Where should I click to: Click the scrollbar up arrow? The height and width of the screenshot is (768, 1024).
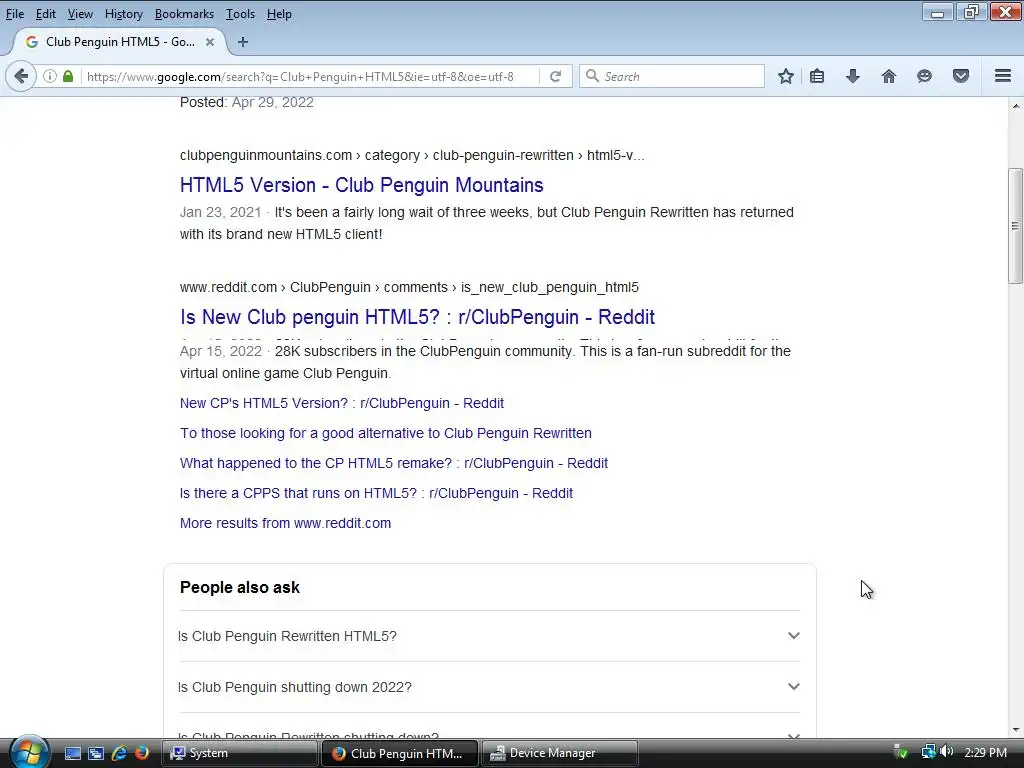tap(1015, 106)
